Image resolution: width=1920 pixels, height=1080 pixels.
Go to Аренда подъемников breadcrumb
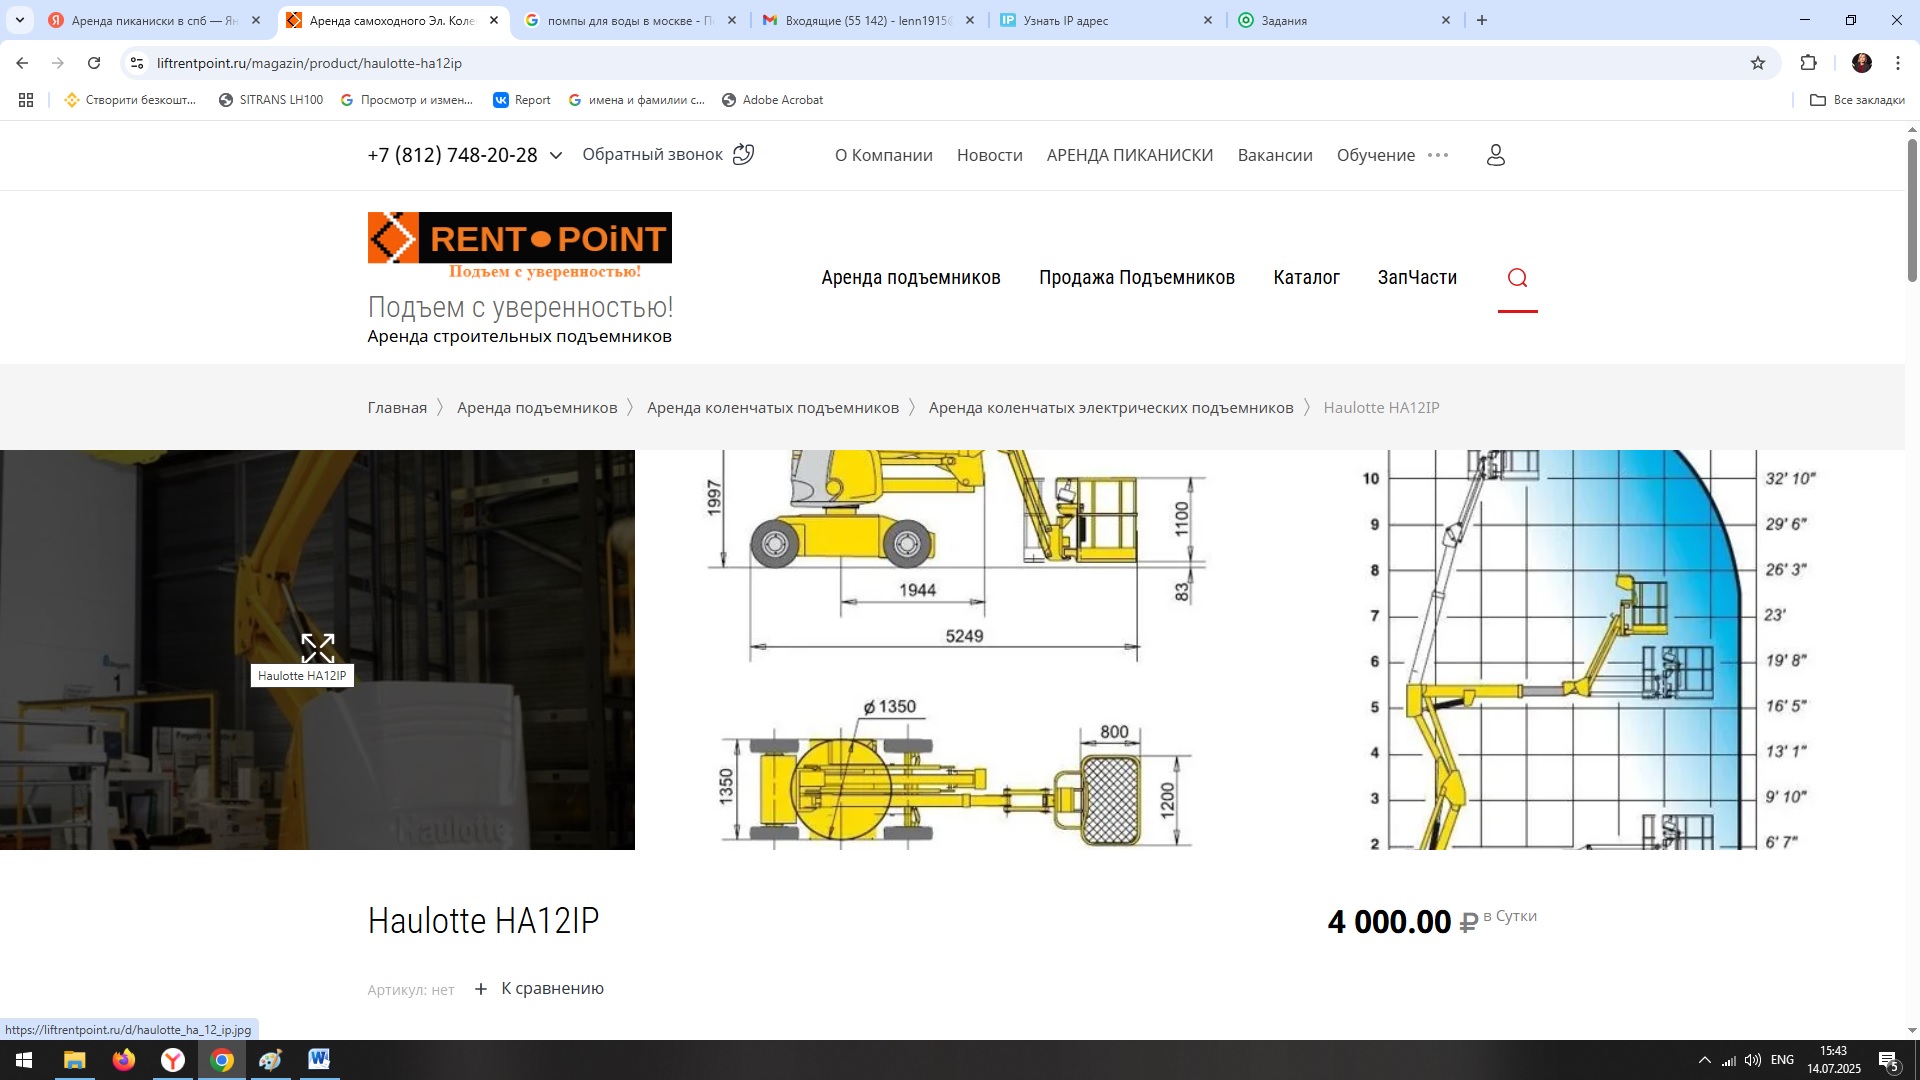point(537,407)
